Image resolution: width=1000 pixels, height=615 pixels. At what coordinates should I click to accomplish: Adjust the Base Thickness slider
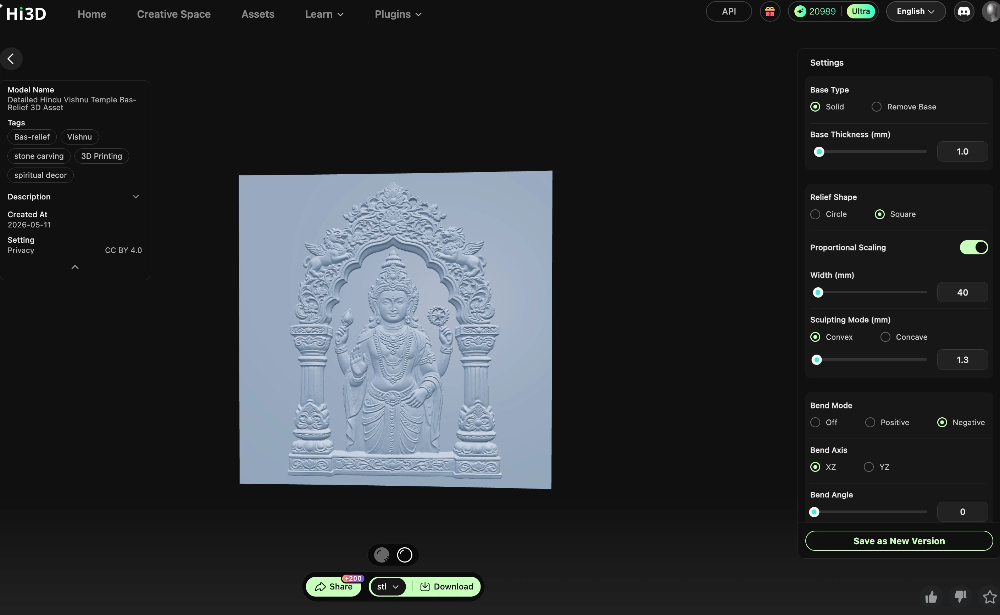click(x=871, y=152)
